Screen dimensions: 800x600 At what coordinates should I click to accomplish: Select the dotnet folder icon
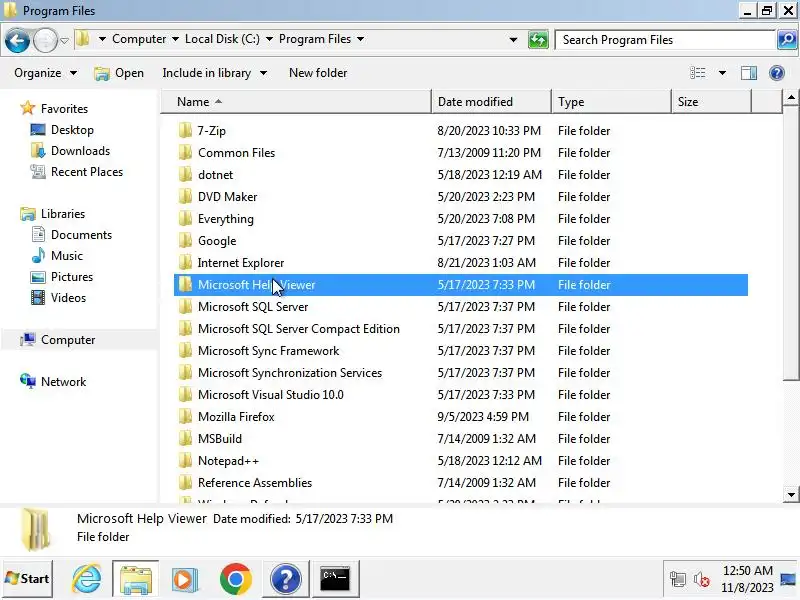[x=186, y=174]
